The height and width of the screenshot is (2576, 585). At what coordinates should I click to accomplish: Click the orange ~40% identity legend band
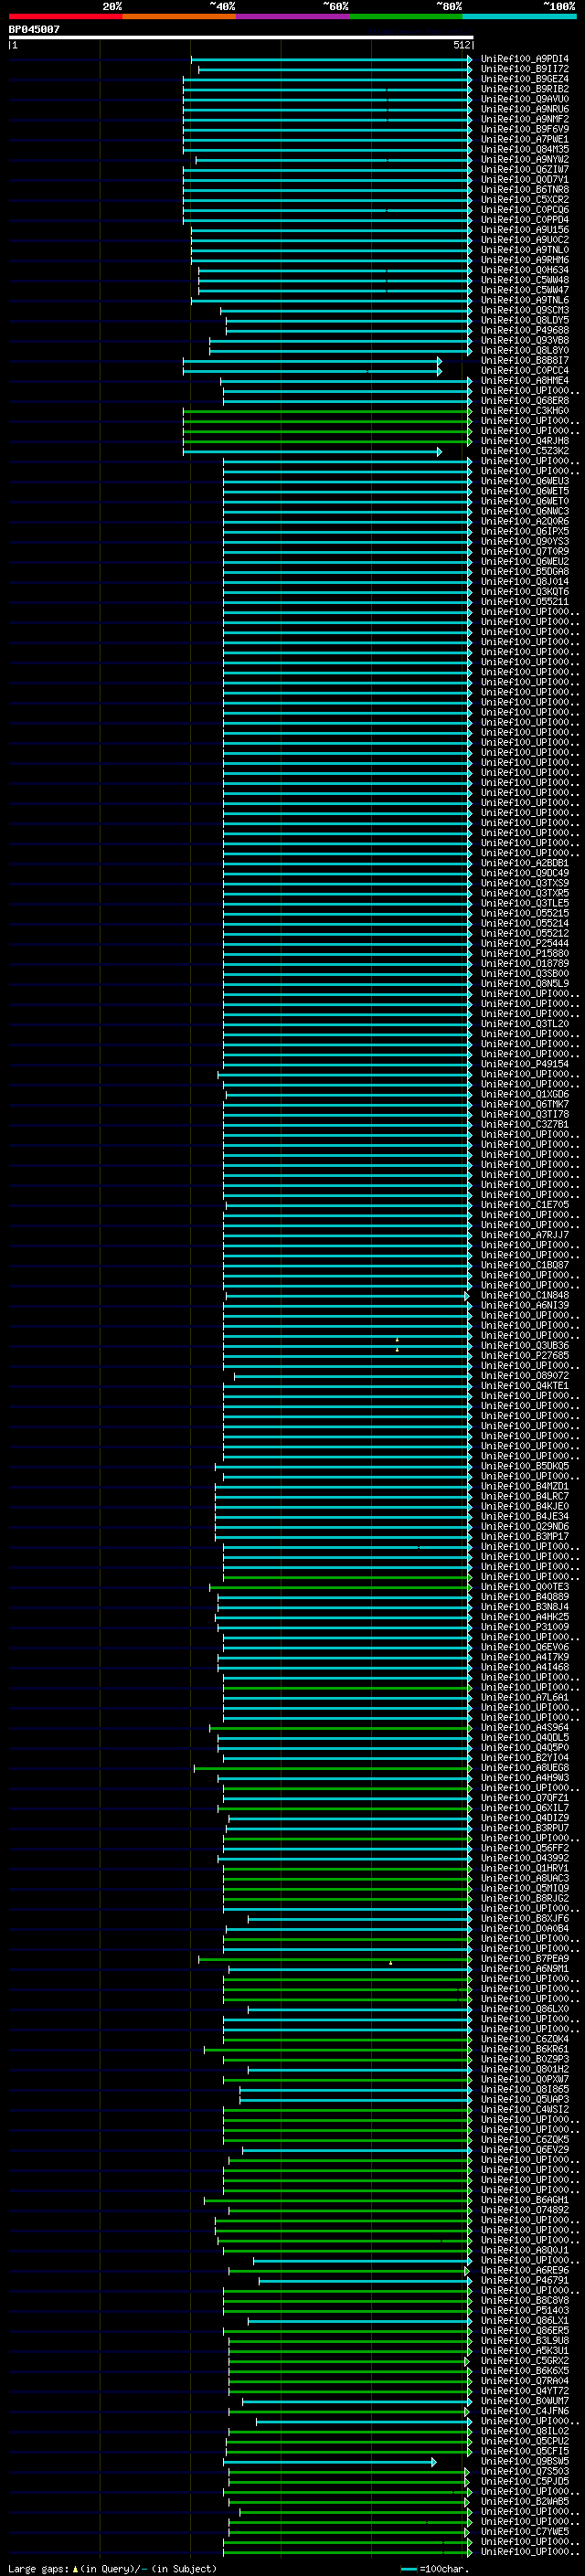[179, 16]
